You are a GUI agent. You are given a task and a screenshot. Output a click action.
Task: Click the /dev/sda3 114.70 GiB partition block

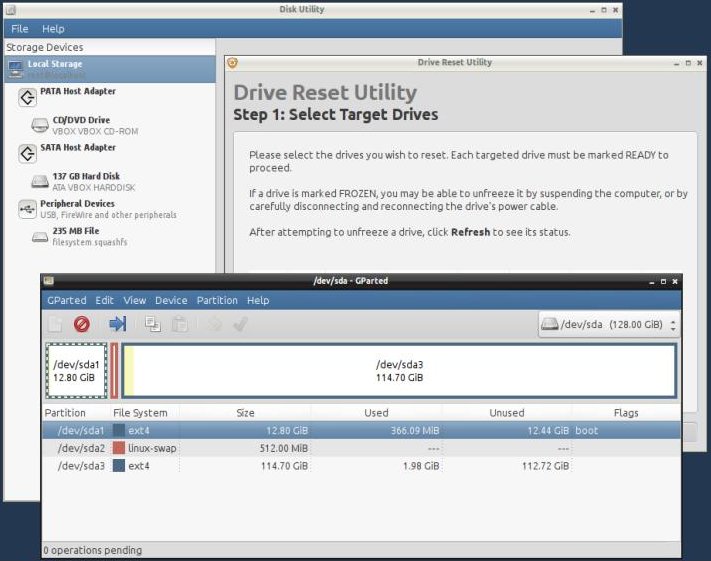399,371
